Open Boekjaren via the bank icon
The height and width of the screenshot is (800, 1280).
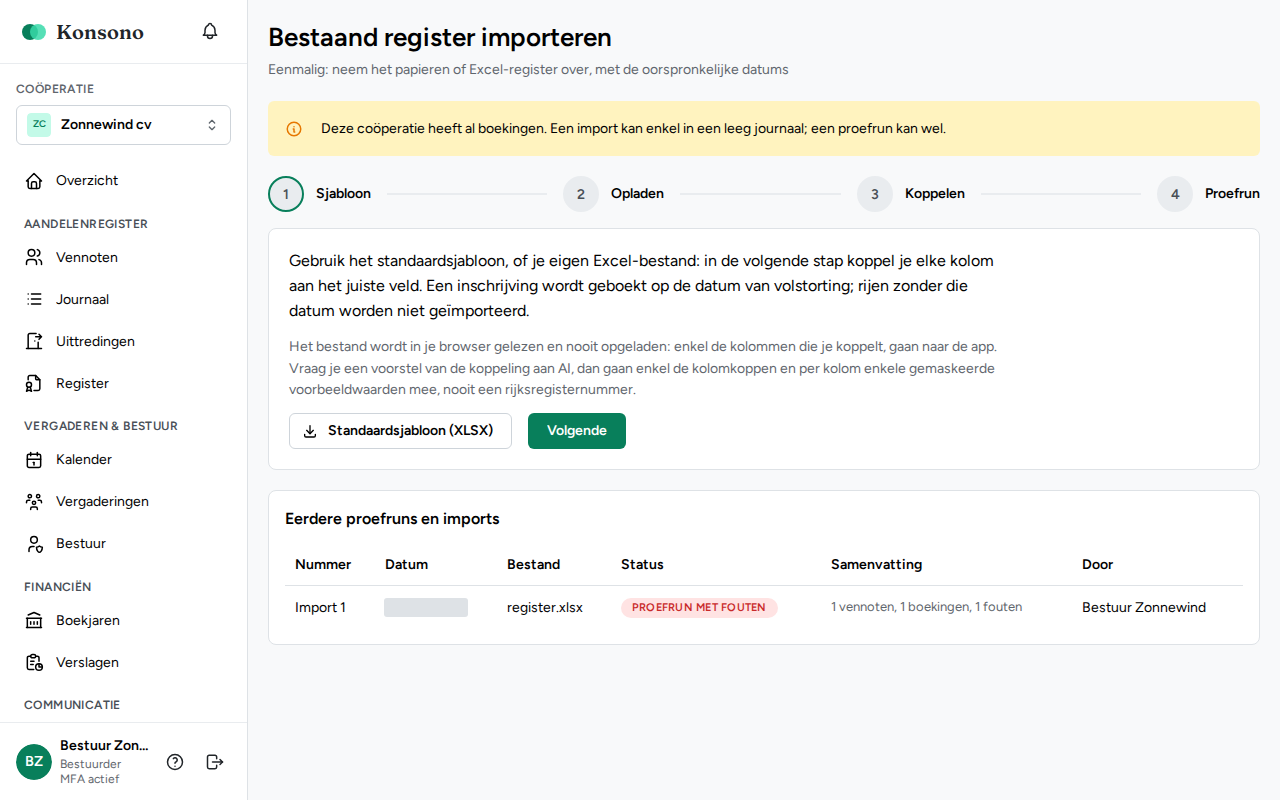34,621
